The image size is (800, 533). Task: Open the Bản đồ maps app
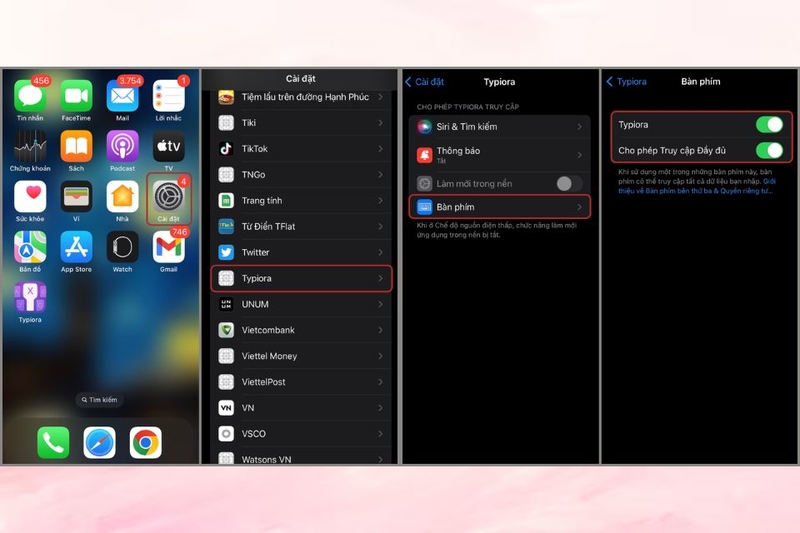(x=30, y=247)
